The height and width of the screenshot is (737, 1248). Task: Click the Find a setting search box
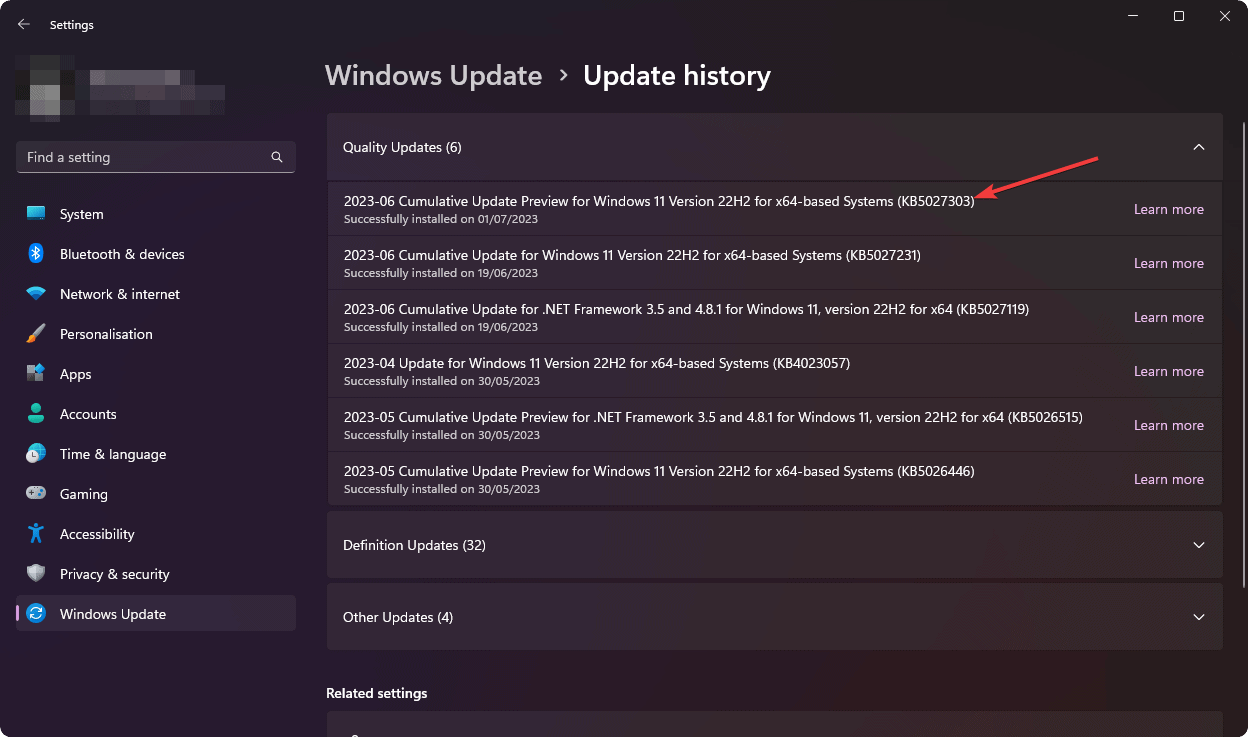pos(140,157)
